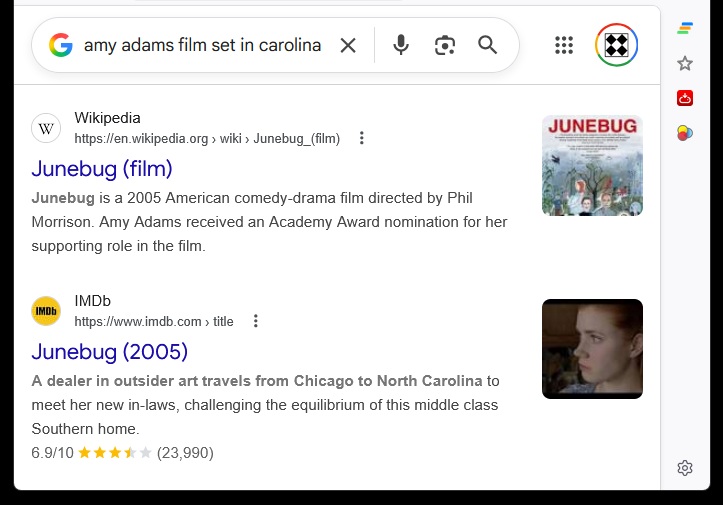The image size is (723, 505).
Task: Open sidebar settings gear
Action: pos(685,468)
